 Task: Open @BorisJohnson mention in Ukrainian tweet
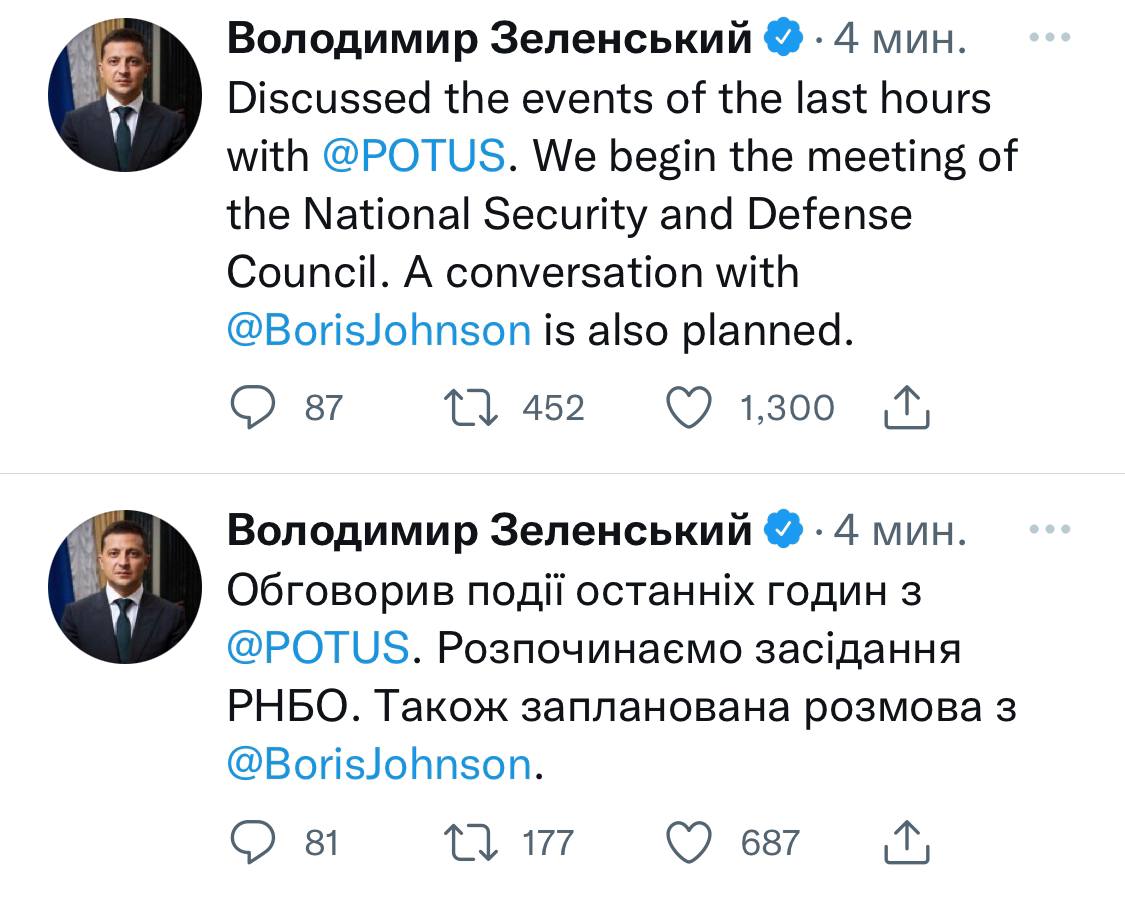(379, 765)
